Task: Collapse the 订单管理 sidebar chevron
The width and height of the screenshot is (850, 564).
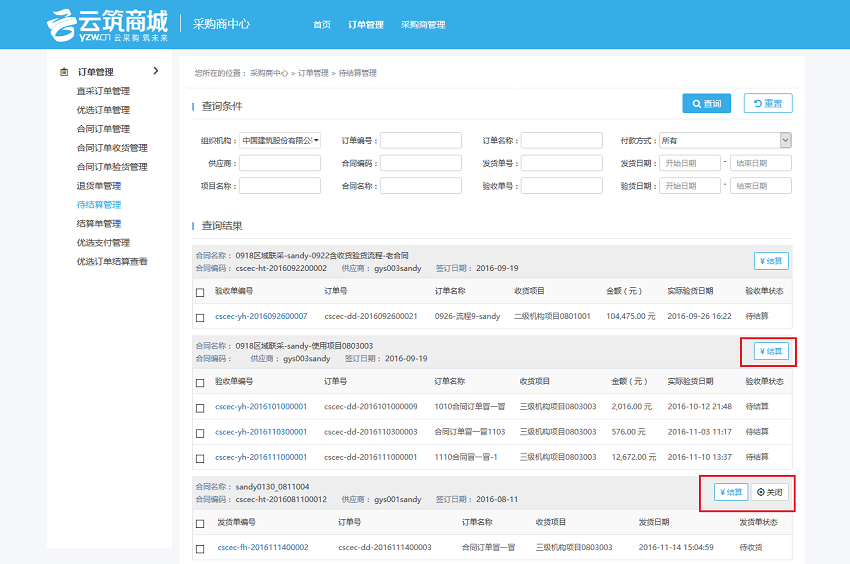Action: click(155, 71)
